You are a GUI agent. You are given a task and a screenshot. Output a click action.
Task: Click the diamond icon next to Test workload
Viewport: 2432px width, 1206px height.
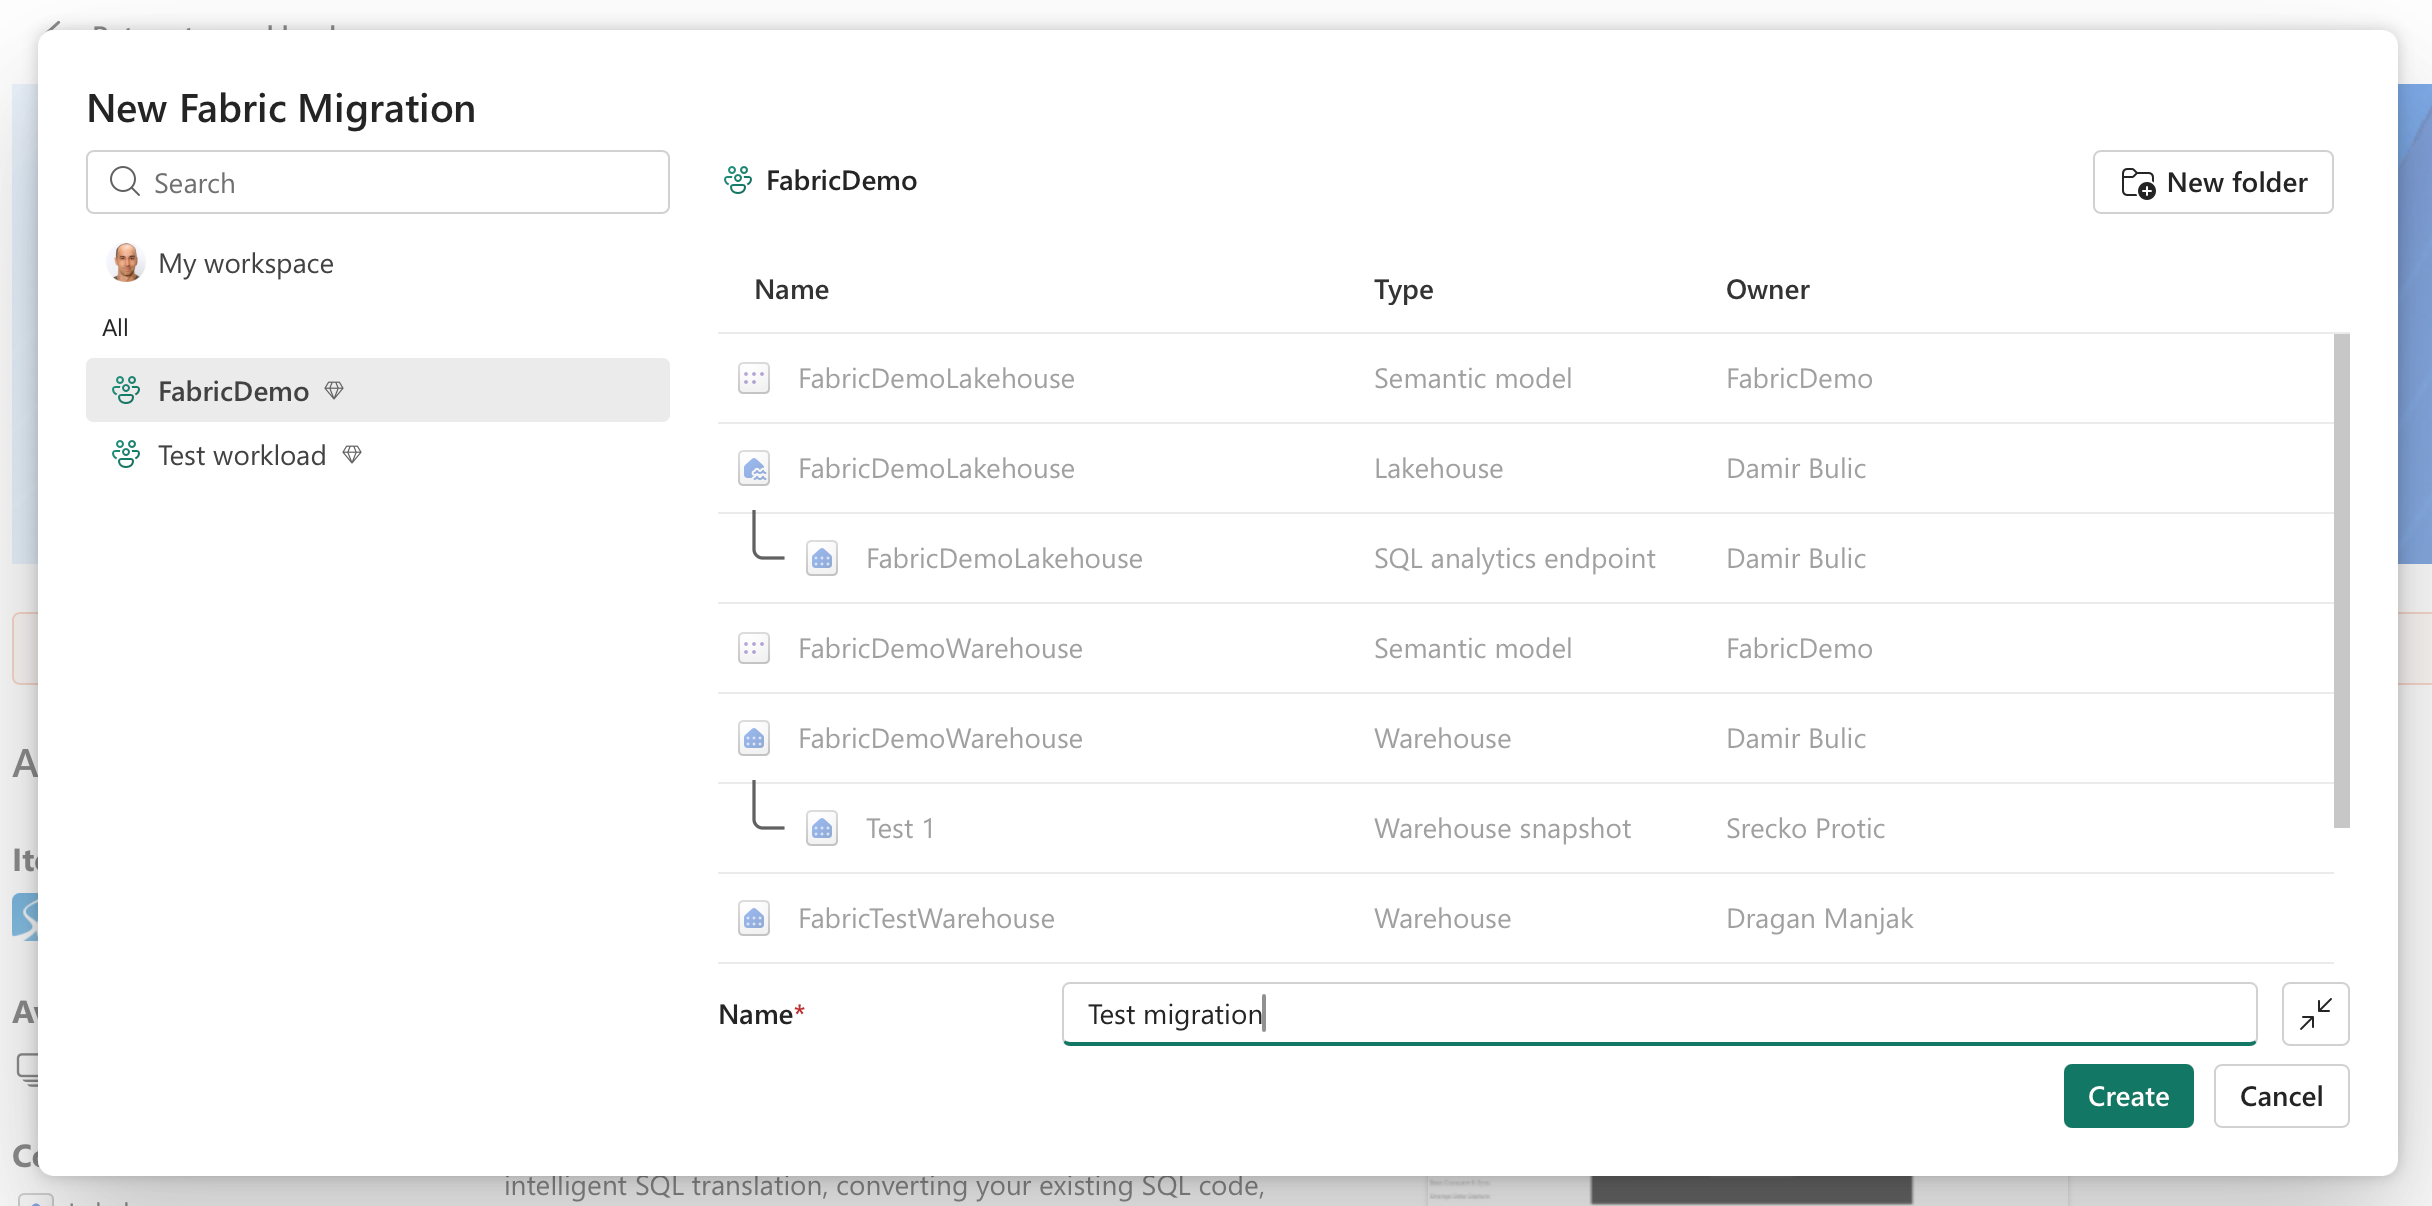coord(352,455)
